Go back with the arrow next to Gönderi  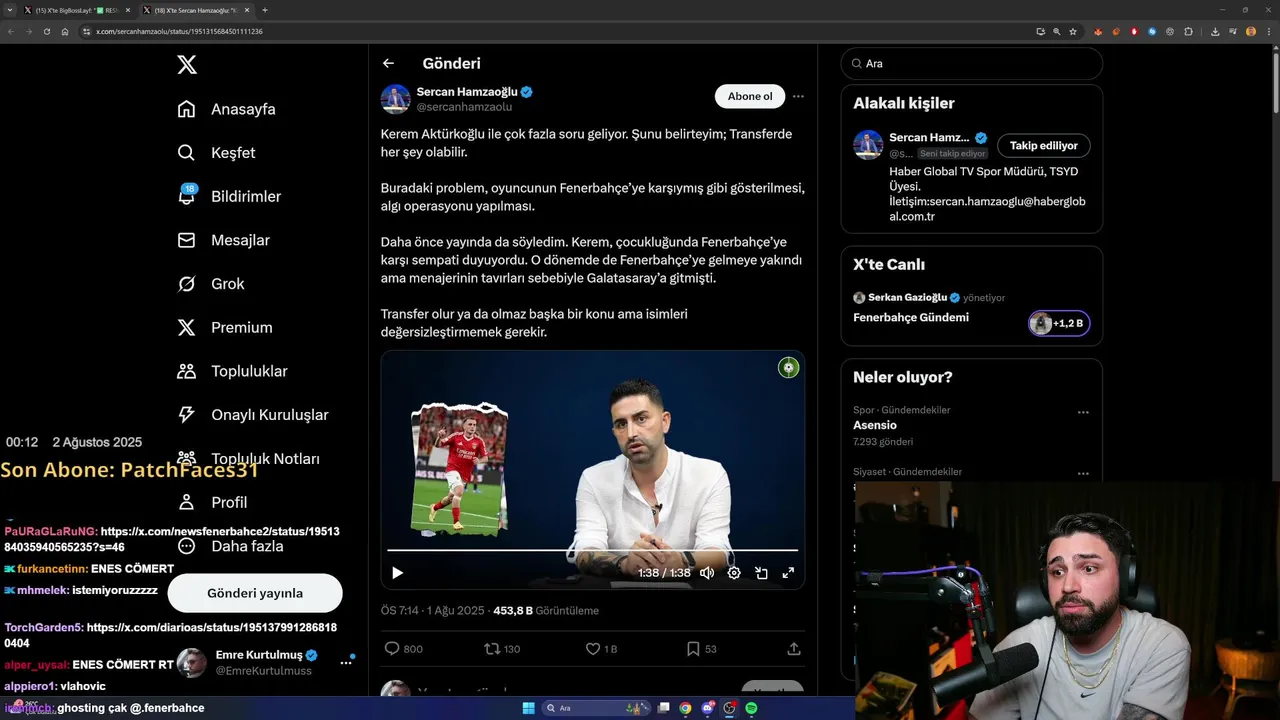point(388,63)
